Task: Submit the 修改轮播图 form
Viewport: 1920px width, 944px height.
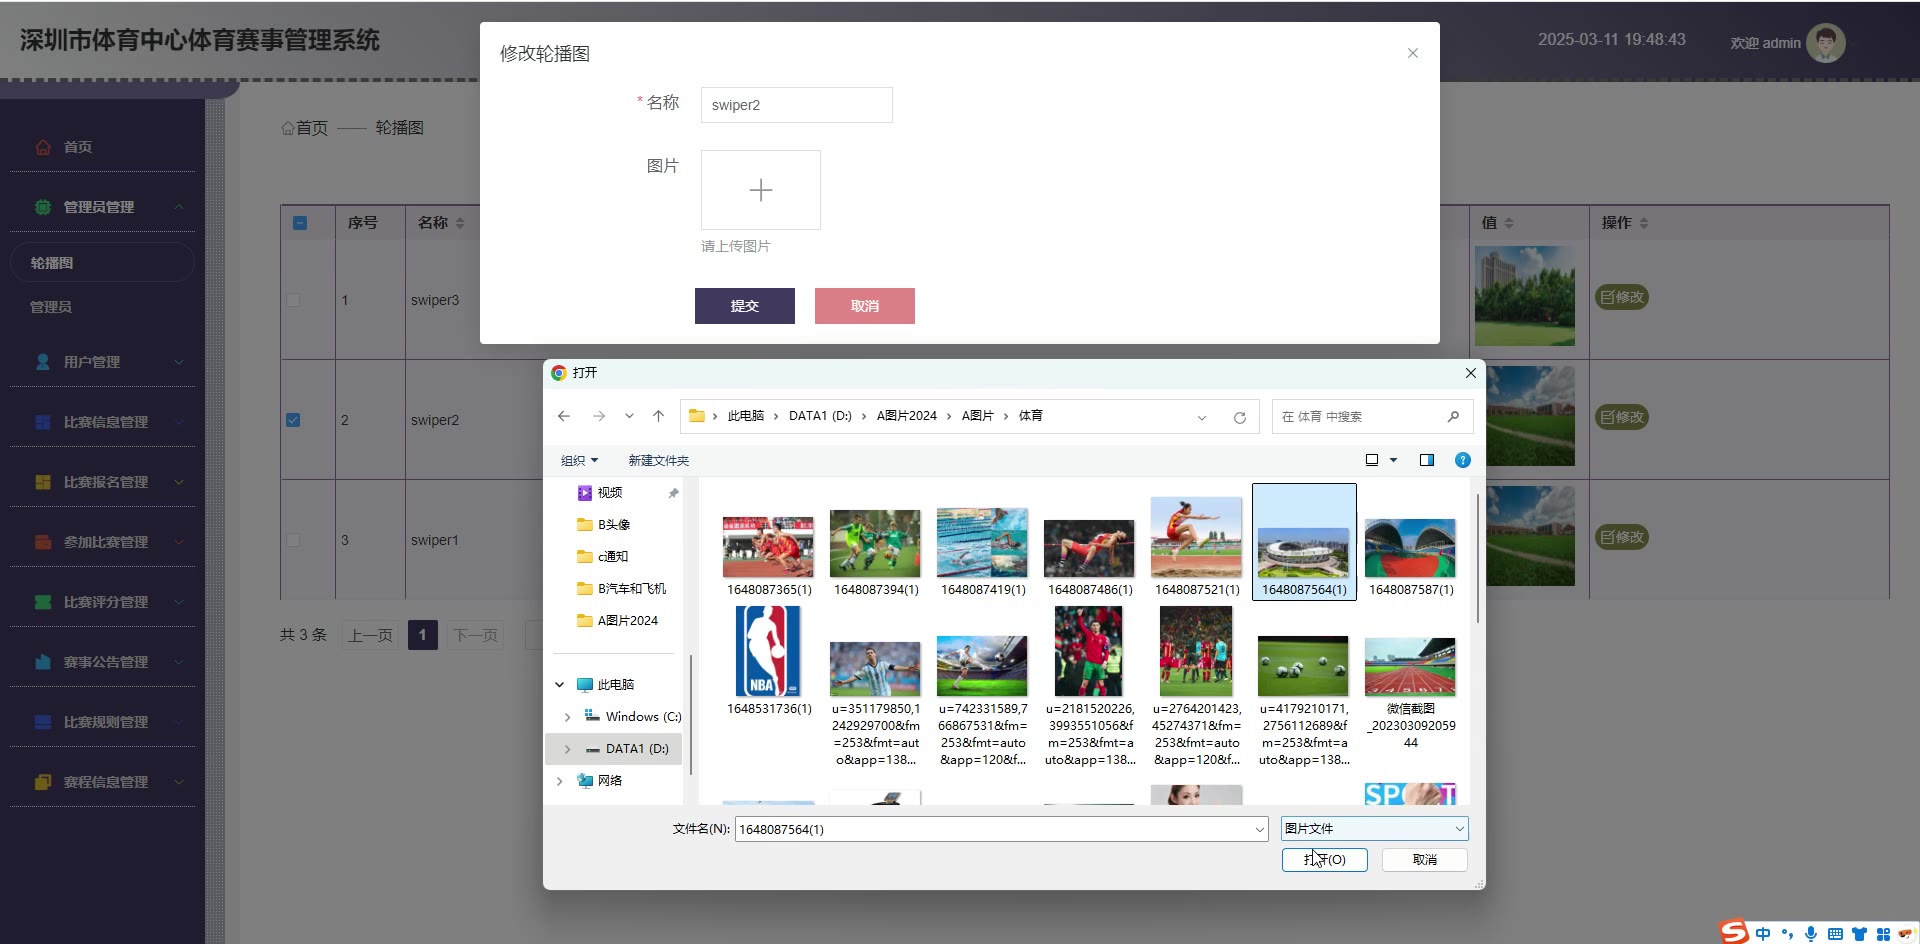Action: 745,306
